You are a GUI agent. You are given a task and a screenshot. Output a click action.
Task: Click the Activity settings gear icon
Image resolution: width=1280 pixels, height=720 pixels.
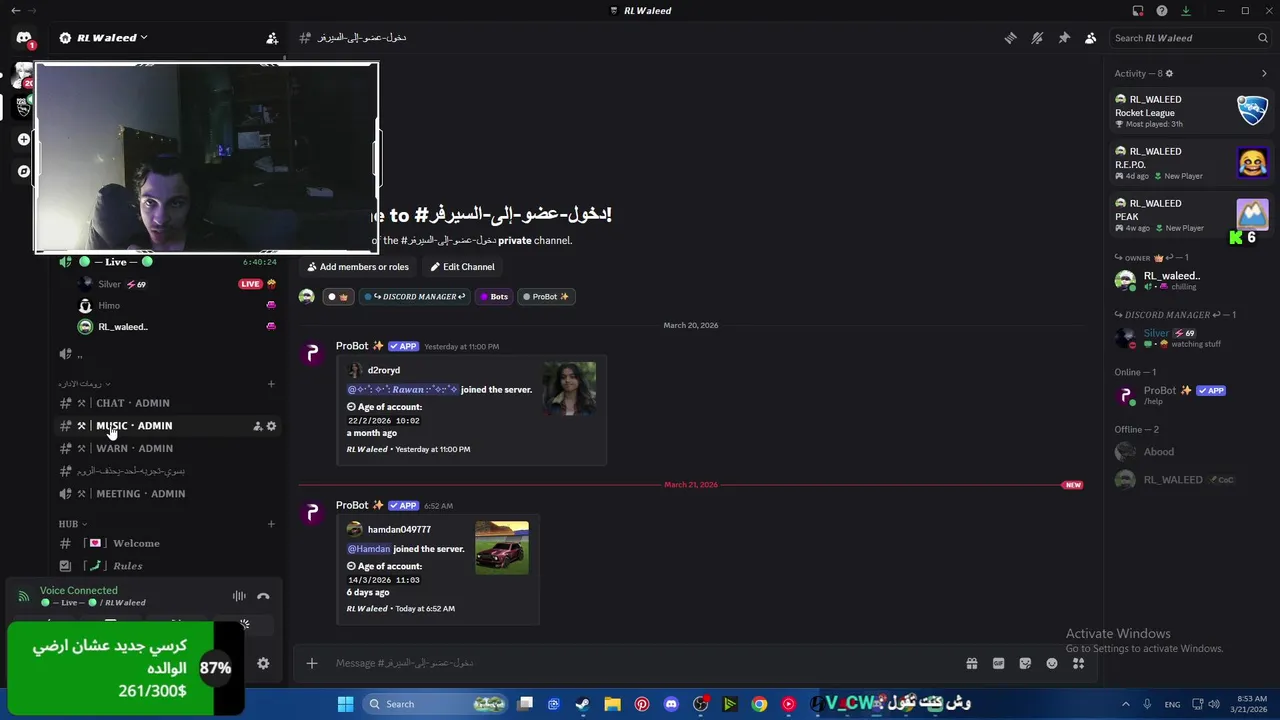point(1169,73)
